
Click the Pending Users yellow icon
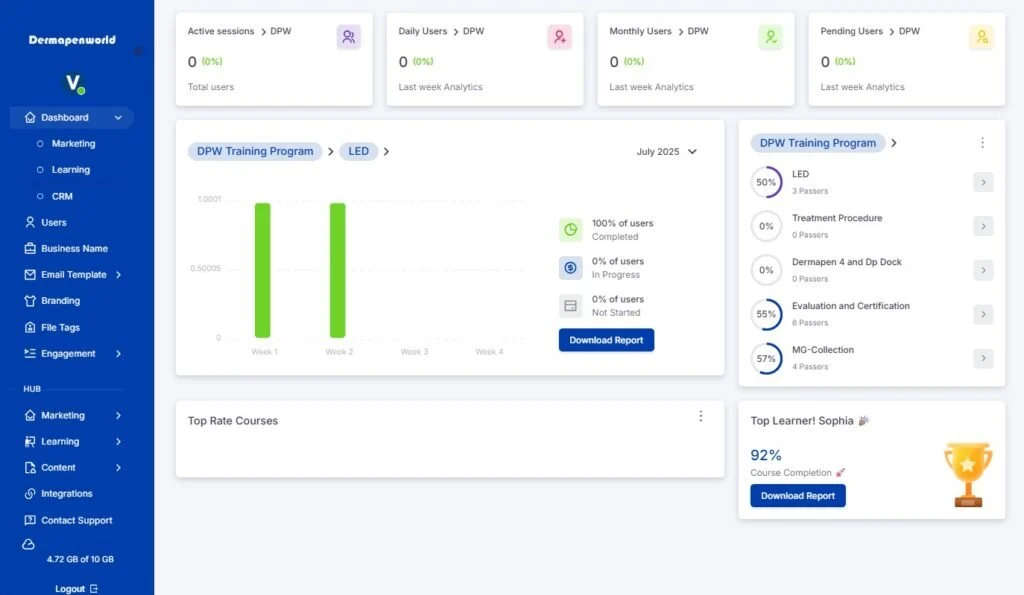tap(981, 37)
